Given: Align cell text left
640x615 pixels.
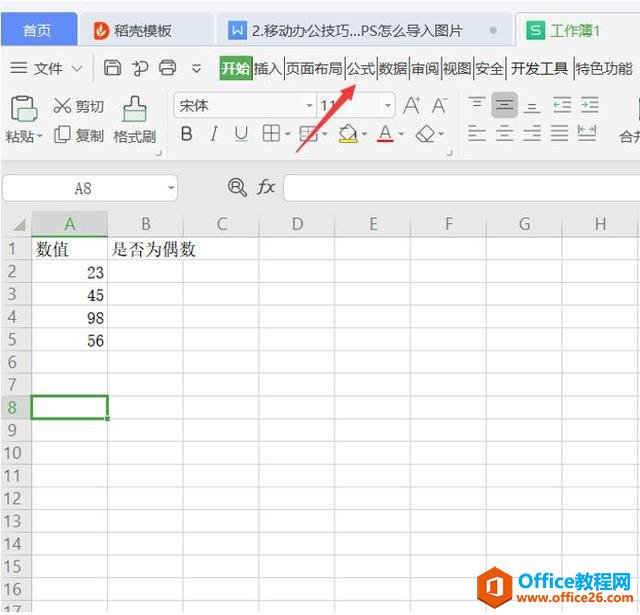Looking at the screenshot, I should 477,133.
